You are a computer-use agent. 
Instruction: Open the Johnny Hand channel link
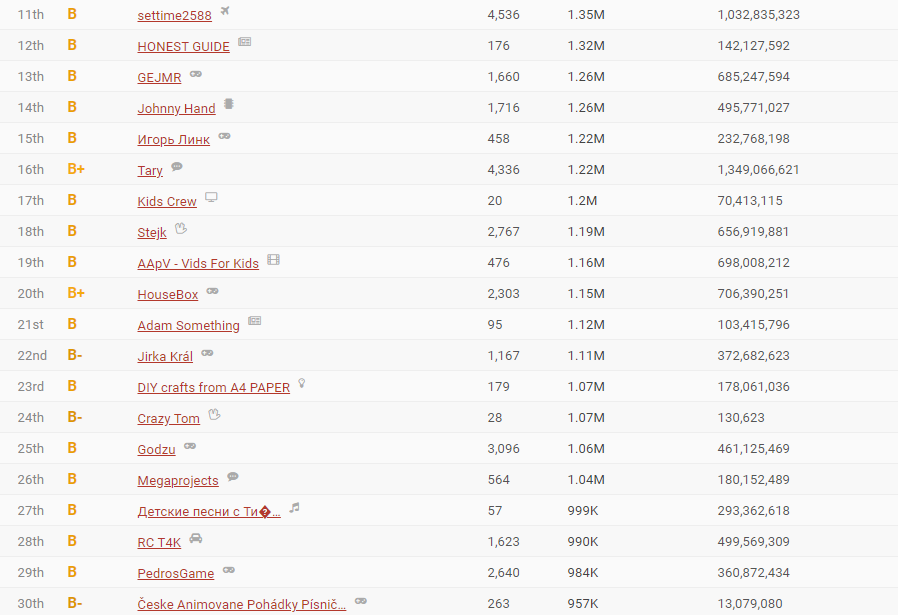point(176,108)
